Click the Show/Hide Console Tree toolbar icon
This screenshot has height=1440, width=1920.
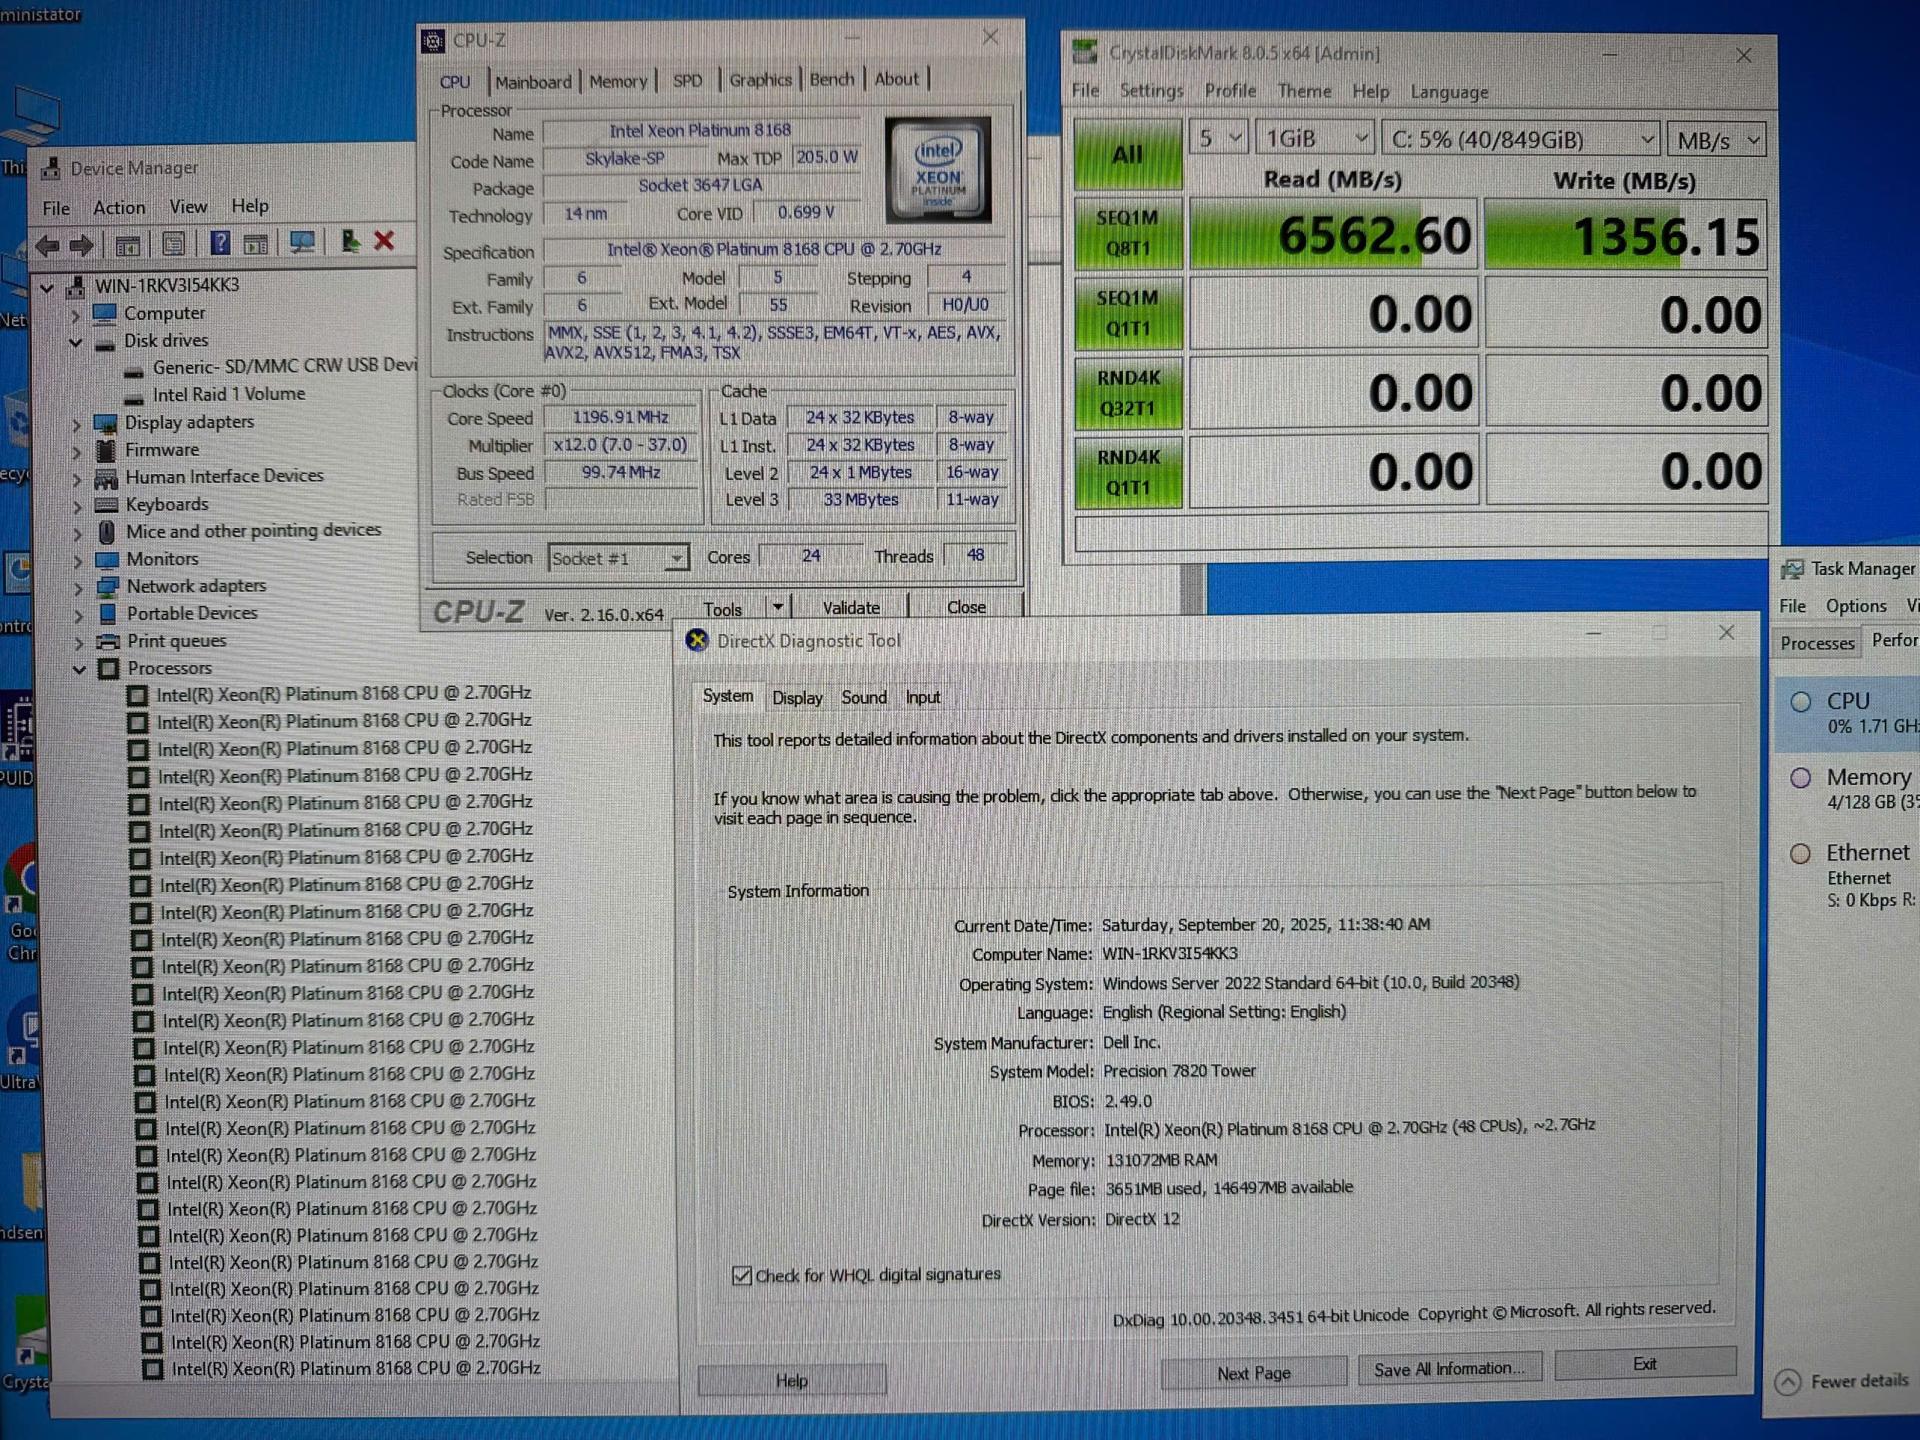126,243
